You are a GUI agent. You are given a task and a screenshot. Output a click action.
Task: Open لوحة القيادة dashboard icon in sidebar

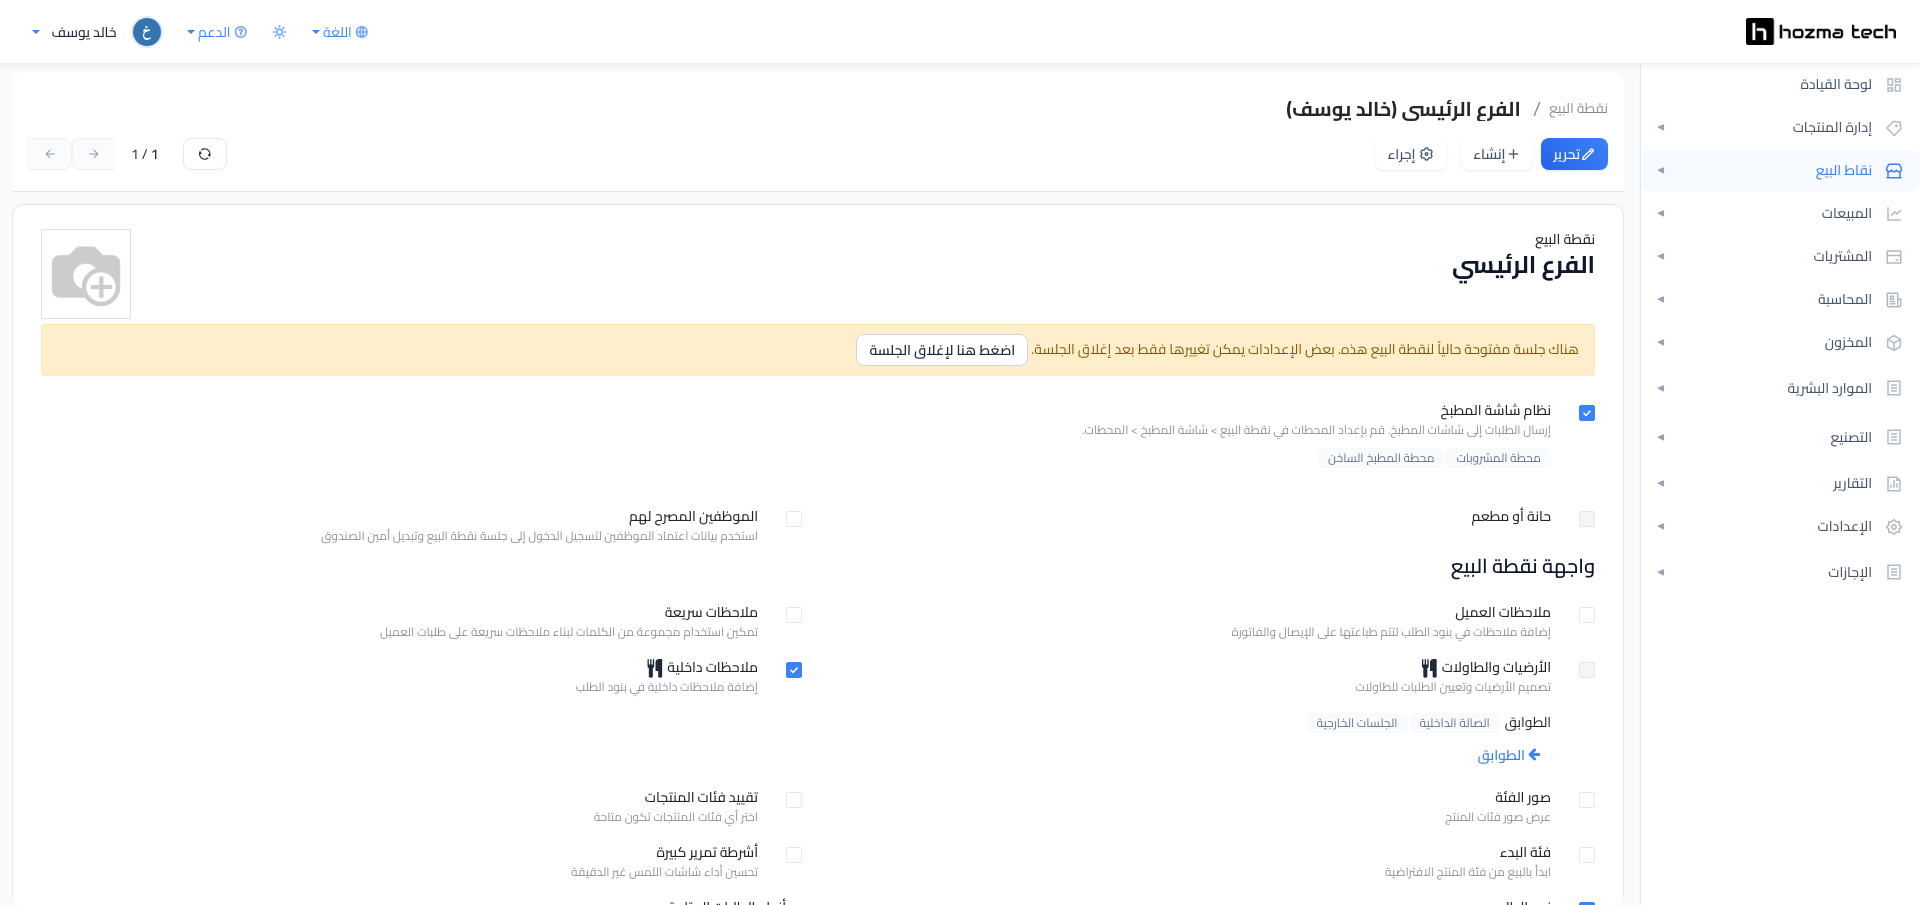pyautogui.click(x=1893, y=85)
